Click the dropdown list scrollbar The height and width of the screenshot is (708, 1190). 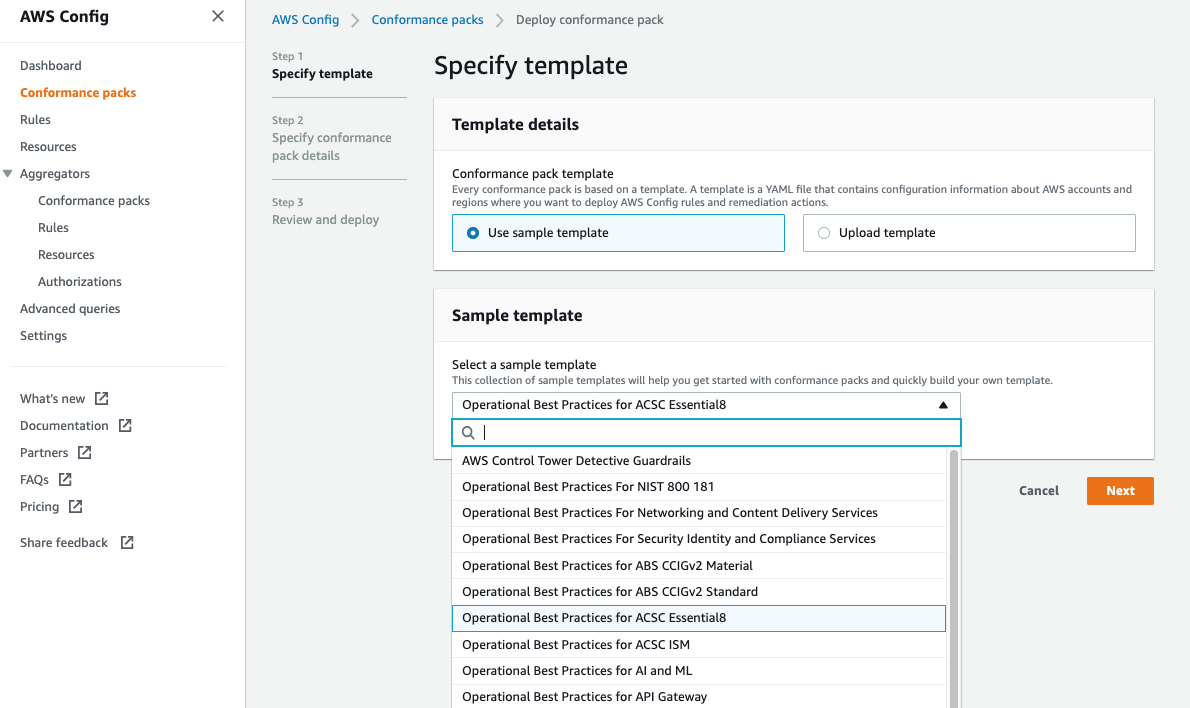(954, 578)
